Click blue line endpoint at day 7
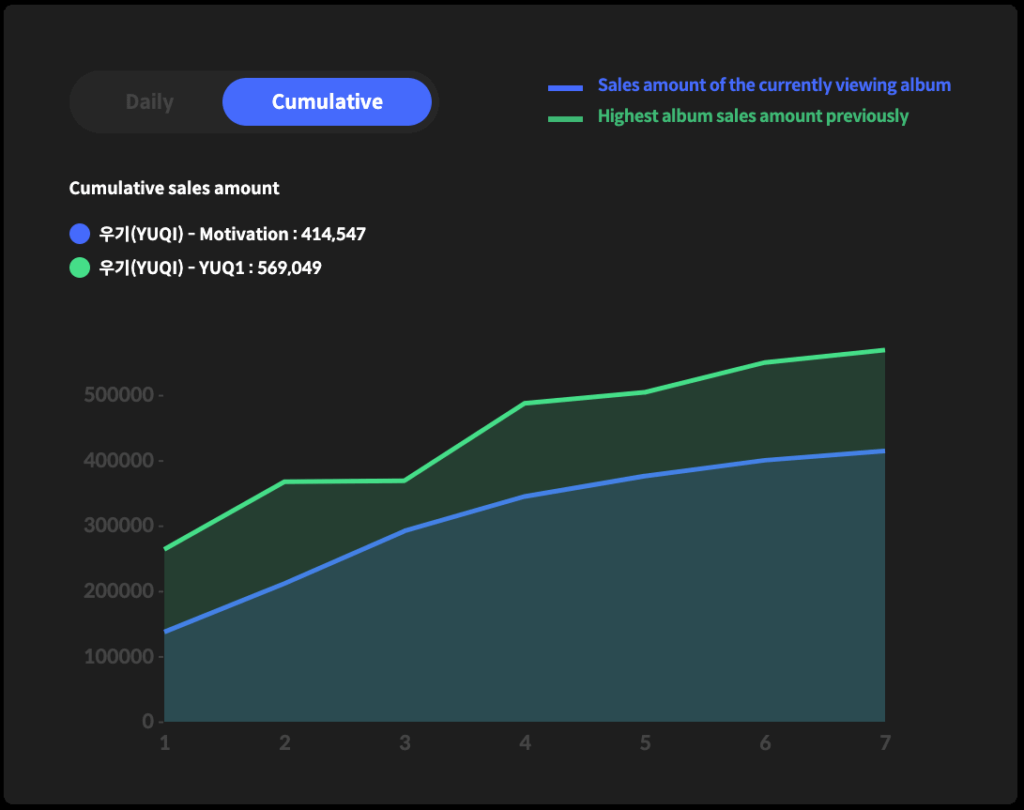1024x810 pixels. (884, 451)
